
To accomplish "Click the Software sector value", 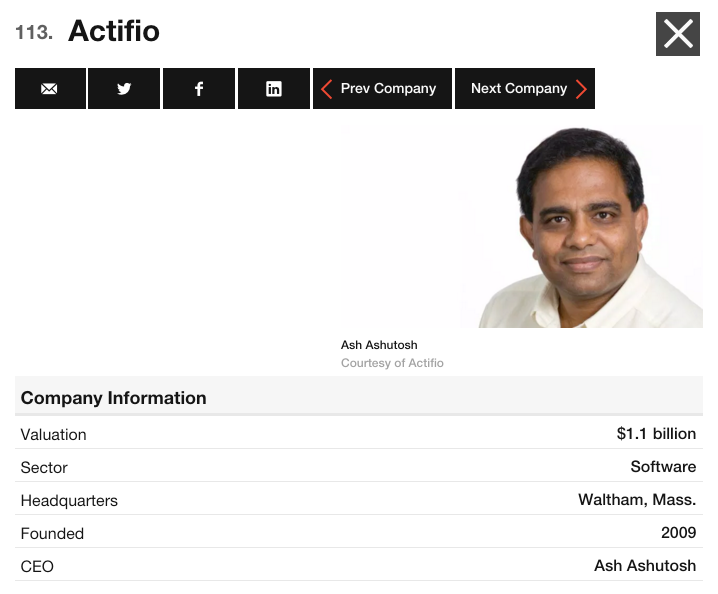I will [663, 467].
